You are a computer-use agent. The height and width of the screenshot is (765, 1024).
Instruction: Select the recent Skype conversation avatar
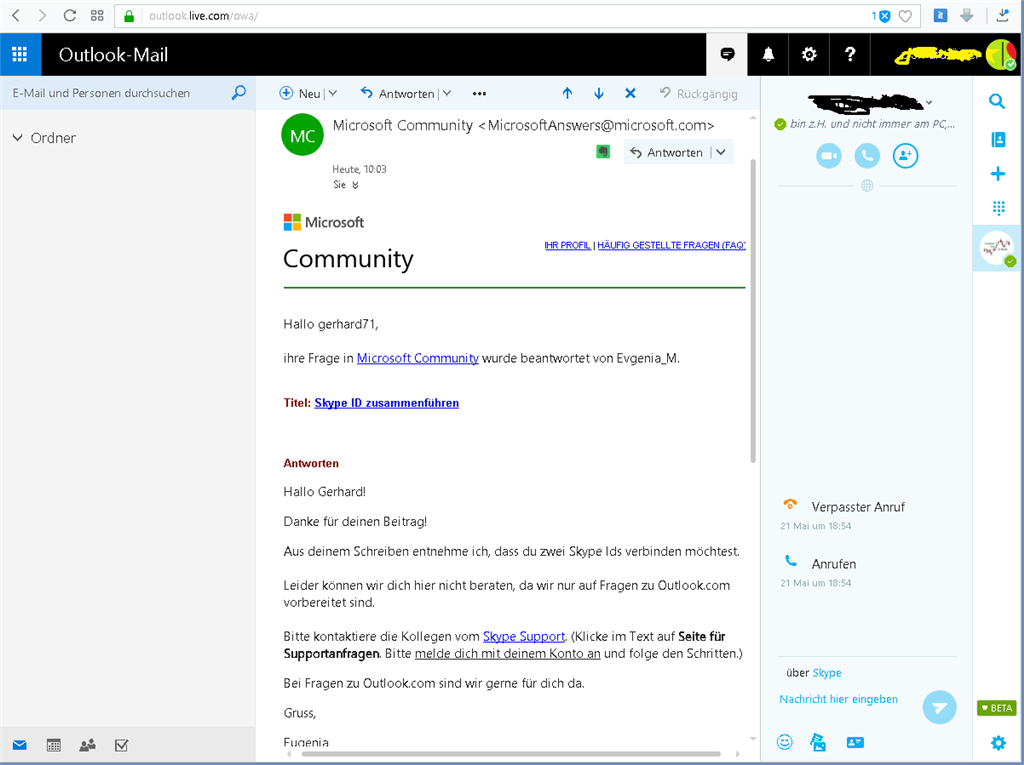(997, 248)
